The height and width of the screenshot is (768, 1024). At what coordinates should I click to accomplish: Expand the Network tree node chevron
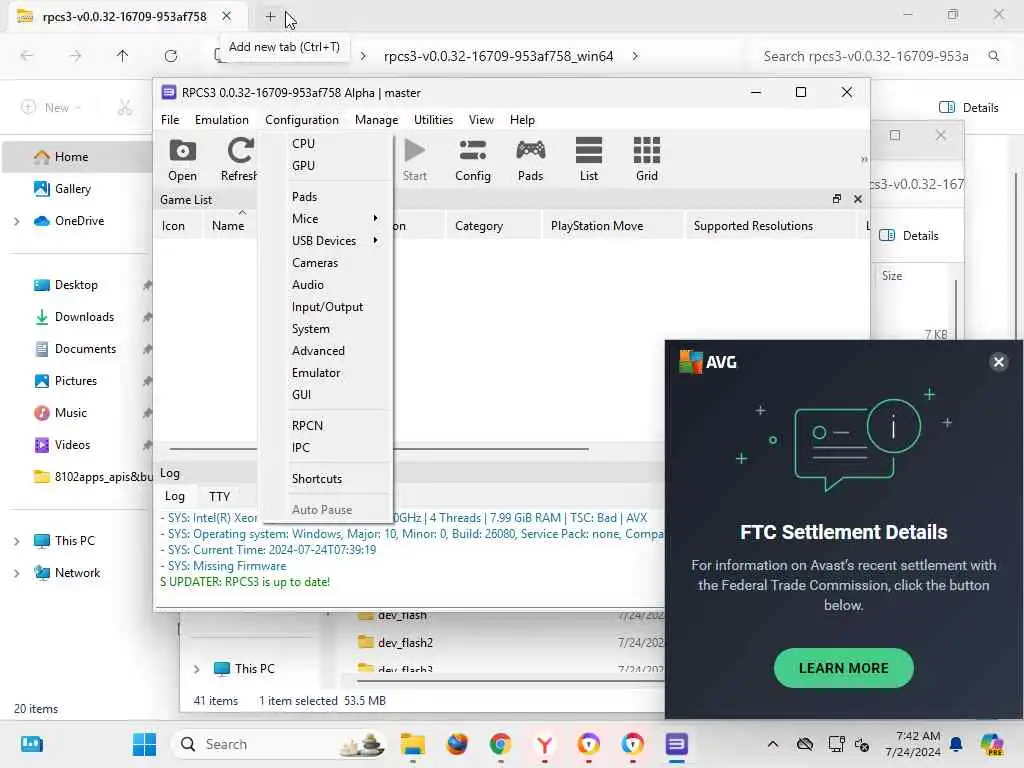click(16, 573)
